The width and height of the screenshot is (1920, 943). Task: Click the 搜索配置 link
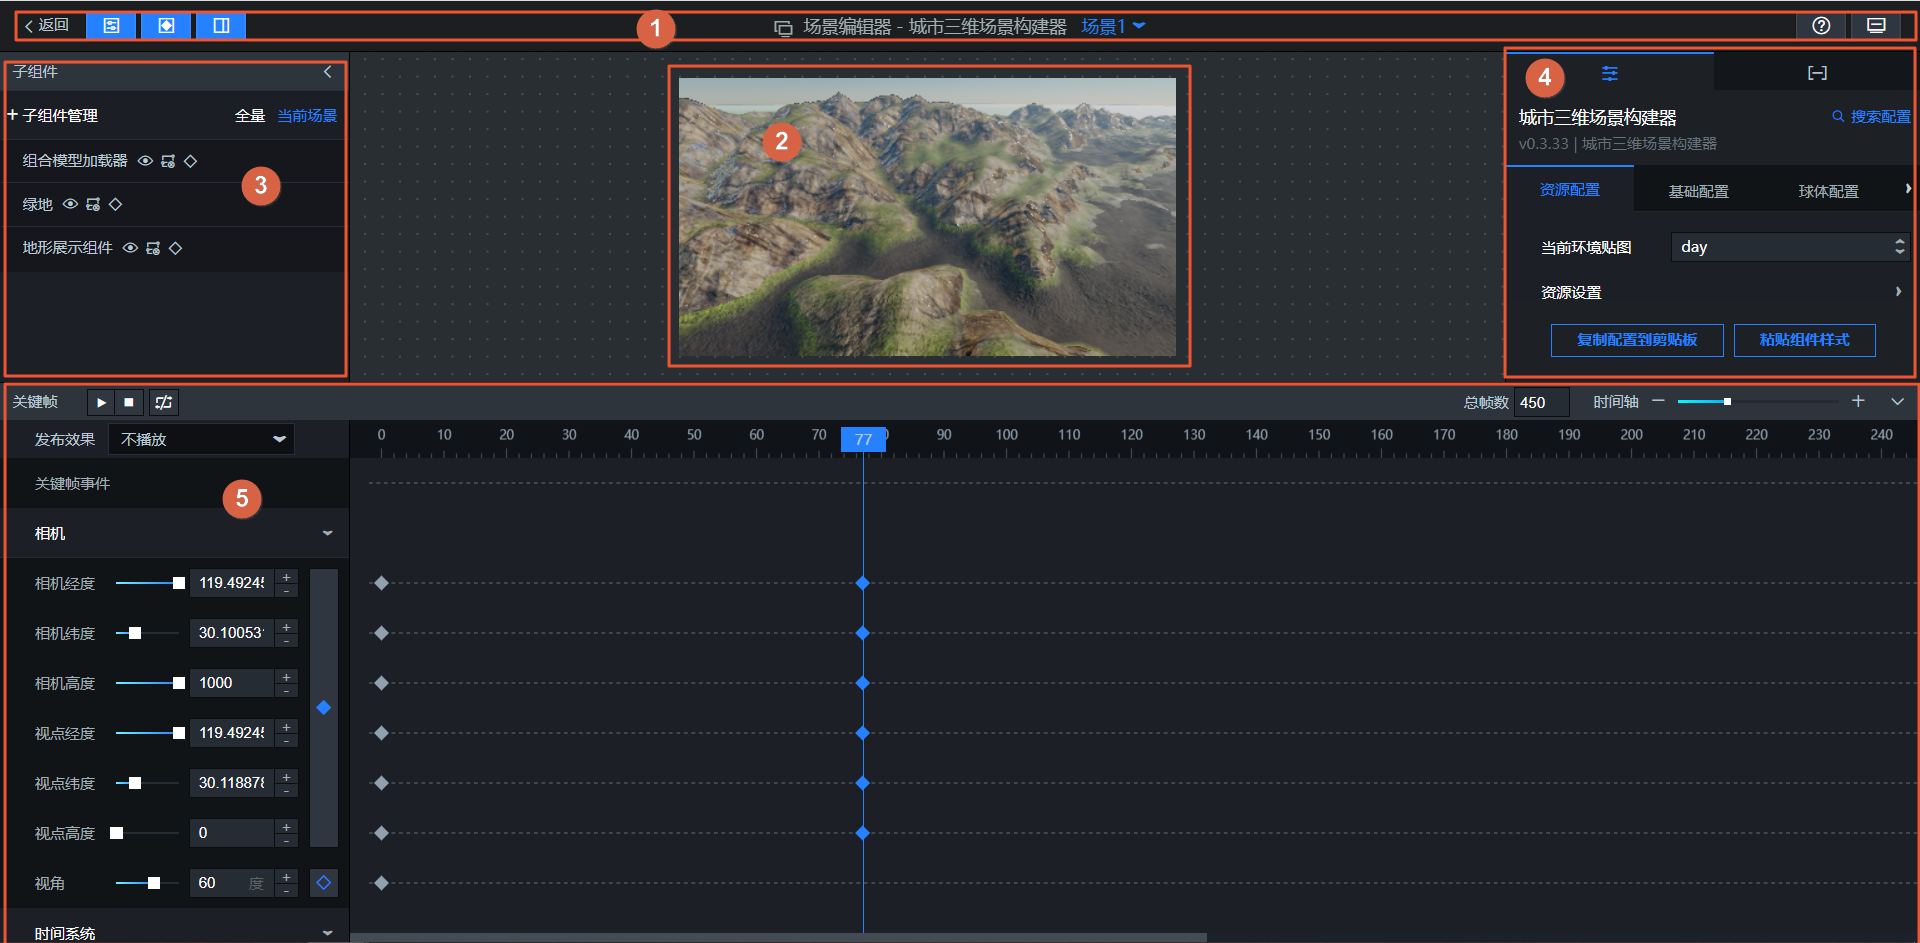pyautogui.click(x=1871, y=117)
